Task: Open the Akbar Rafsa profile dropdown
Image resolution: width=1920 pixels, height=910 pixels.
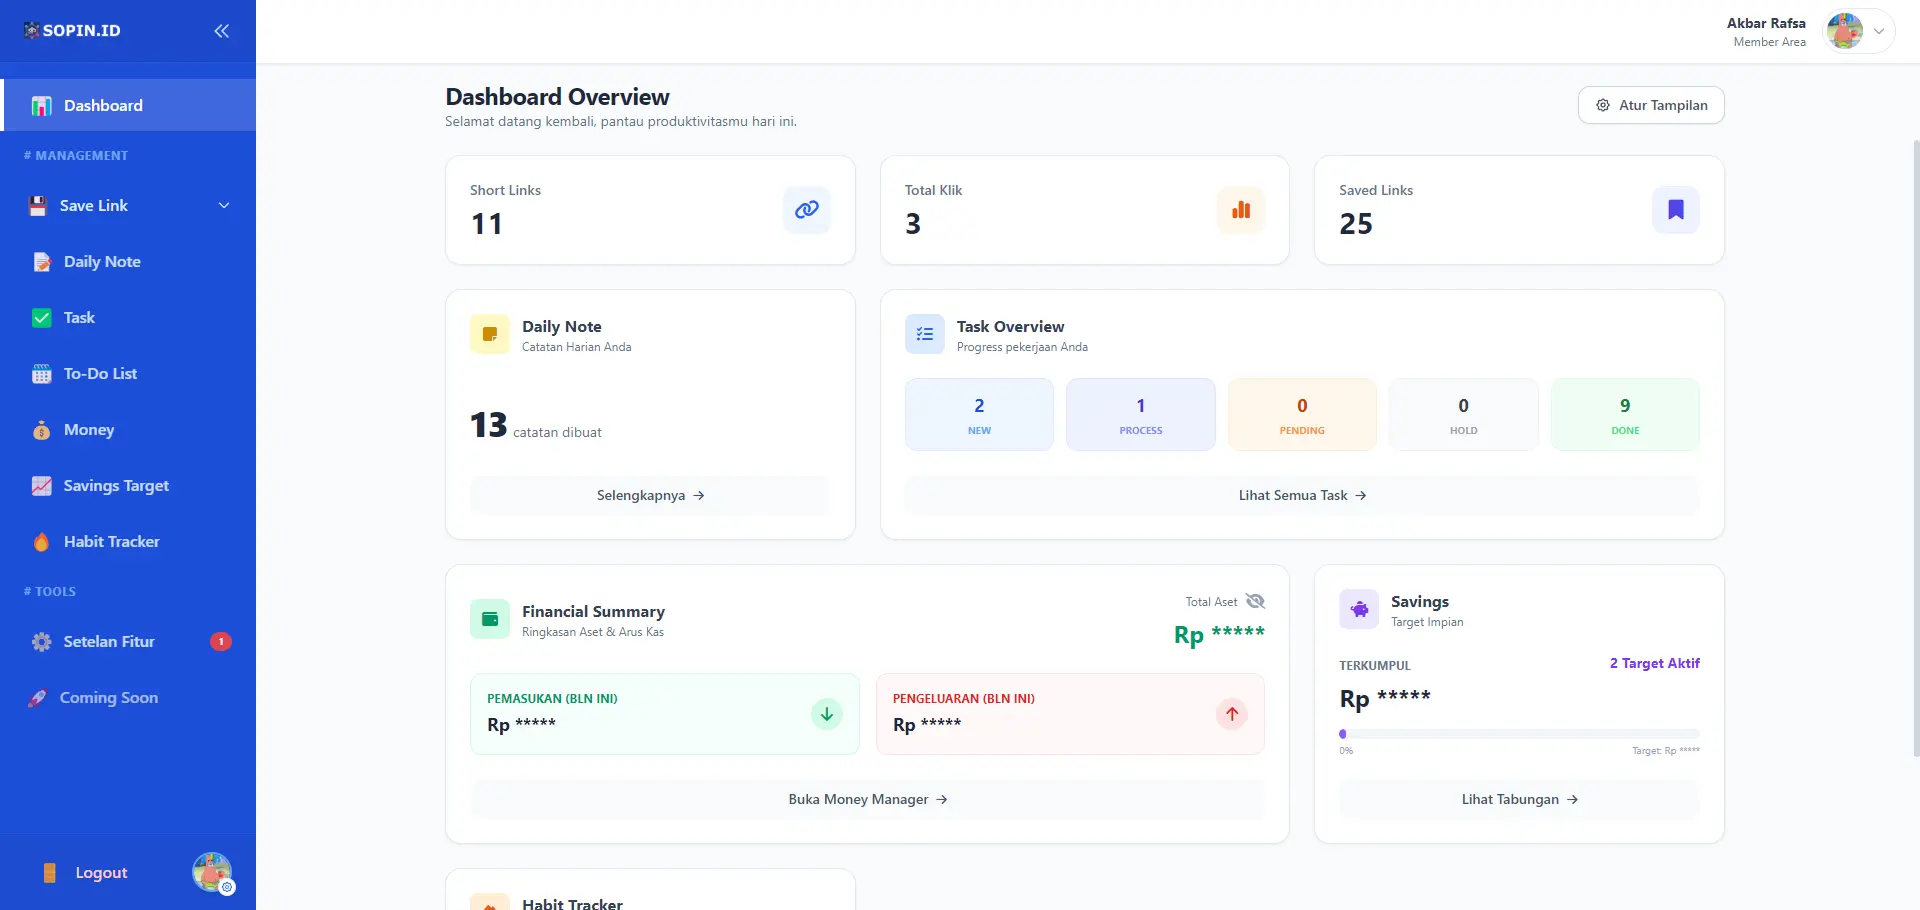Action: pos(1859,31)
